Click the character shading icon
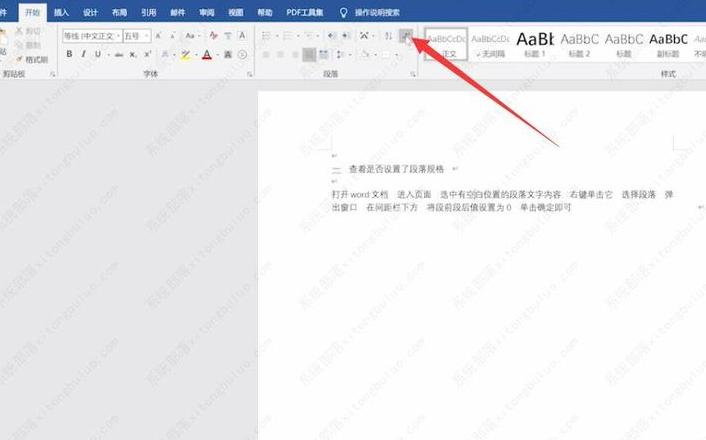 click(228, 54)
